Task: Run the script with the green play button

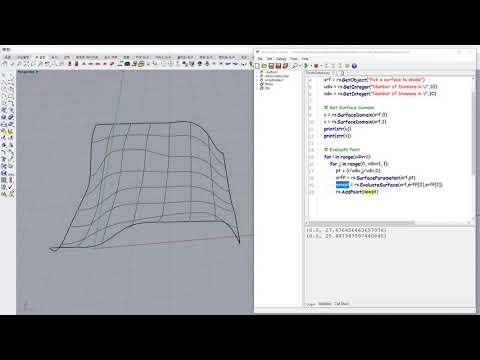Action: tap(306, 66)
